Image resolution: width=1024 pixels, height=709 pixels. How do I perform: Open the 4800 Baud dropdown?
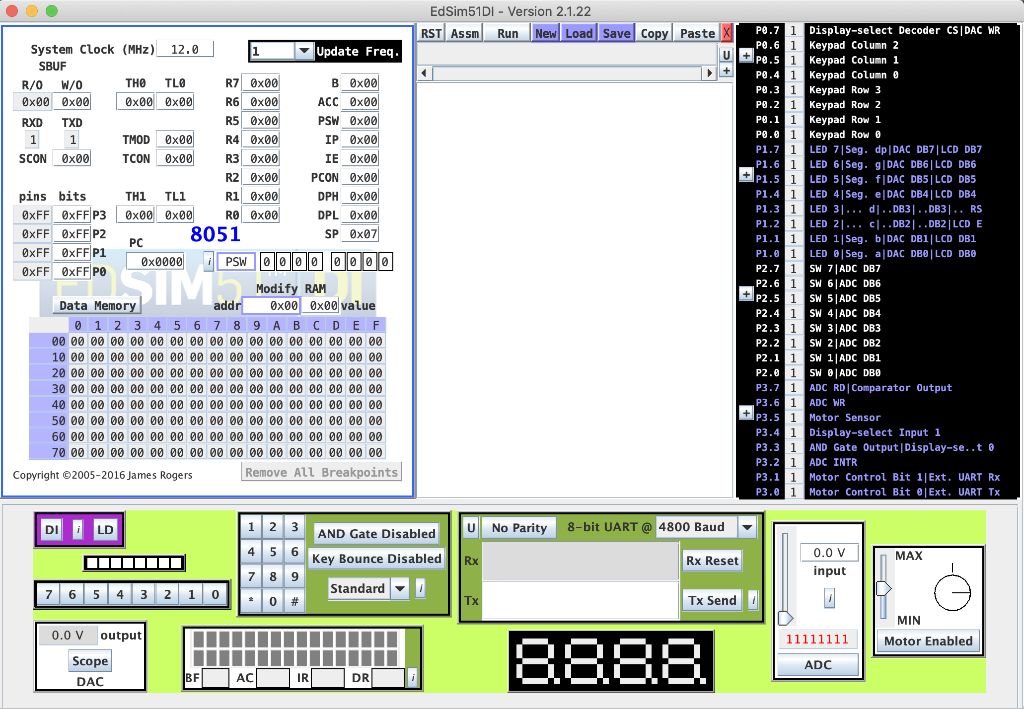(747, 527)
